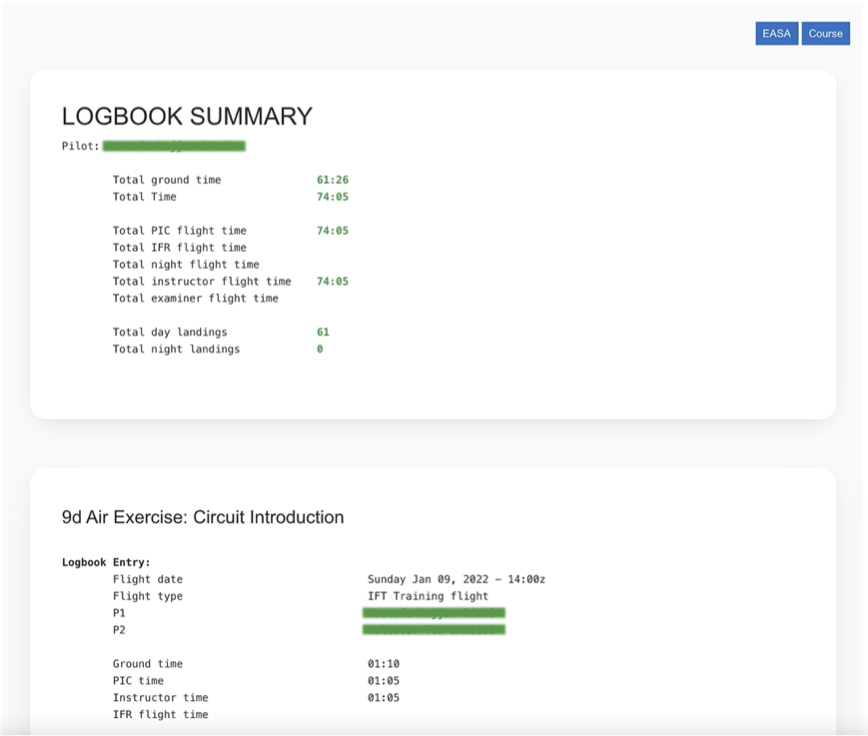Click the EASA button

(x=777, y=34)
